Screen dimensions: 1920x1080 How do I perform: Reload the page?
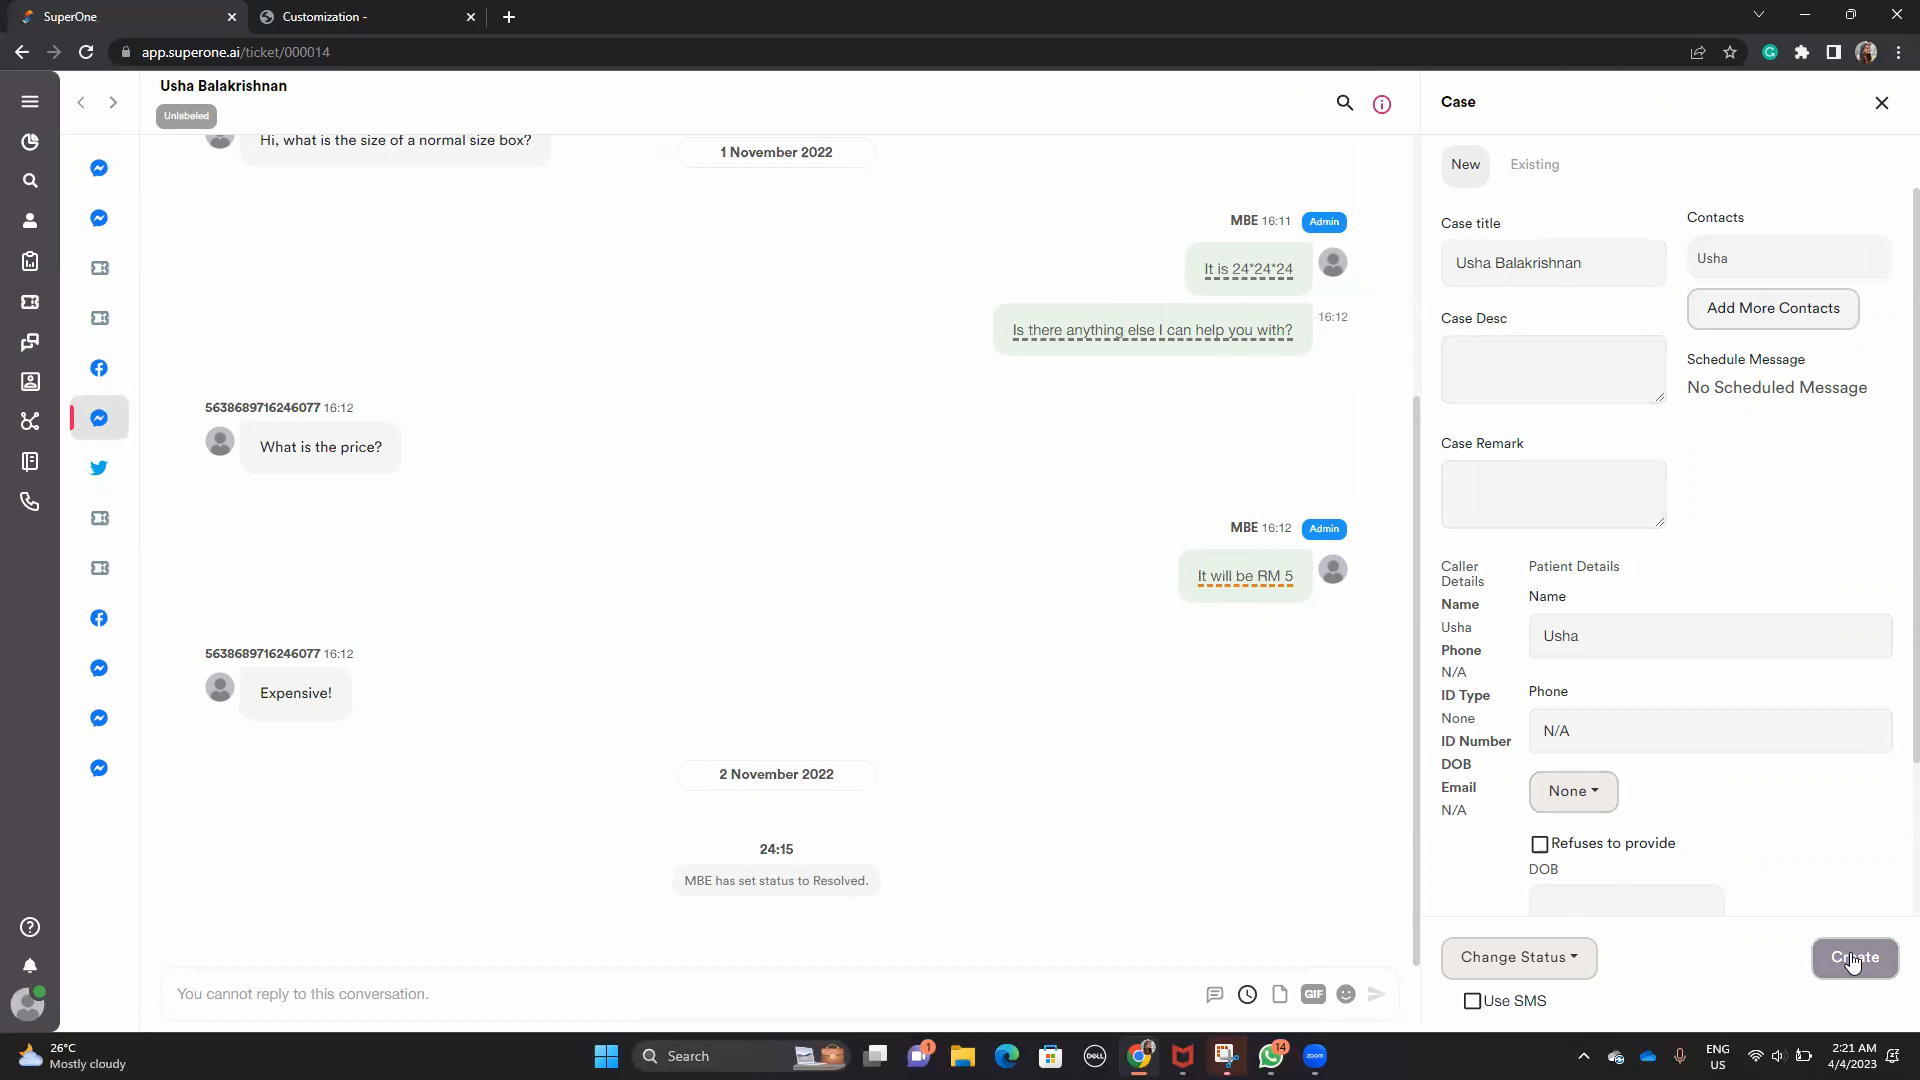click(x=86, y=52)
